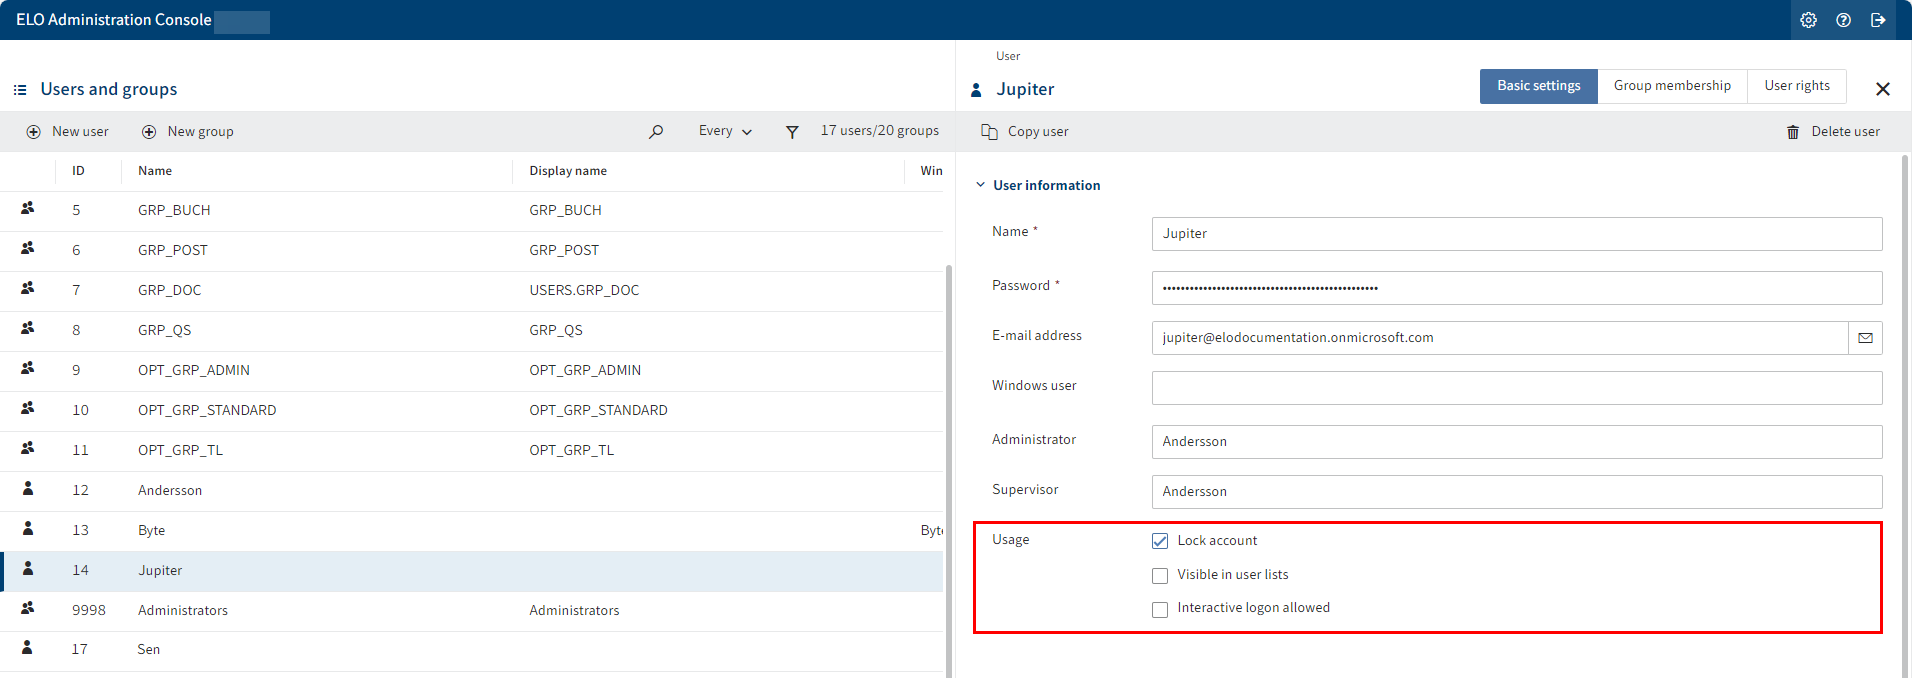Select the GRP_POST display name cell
Screen dimensions: 1912x678
[x=564, y=251]
